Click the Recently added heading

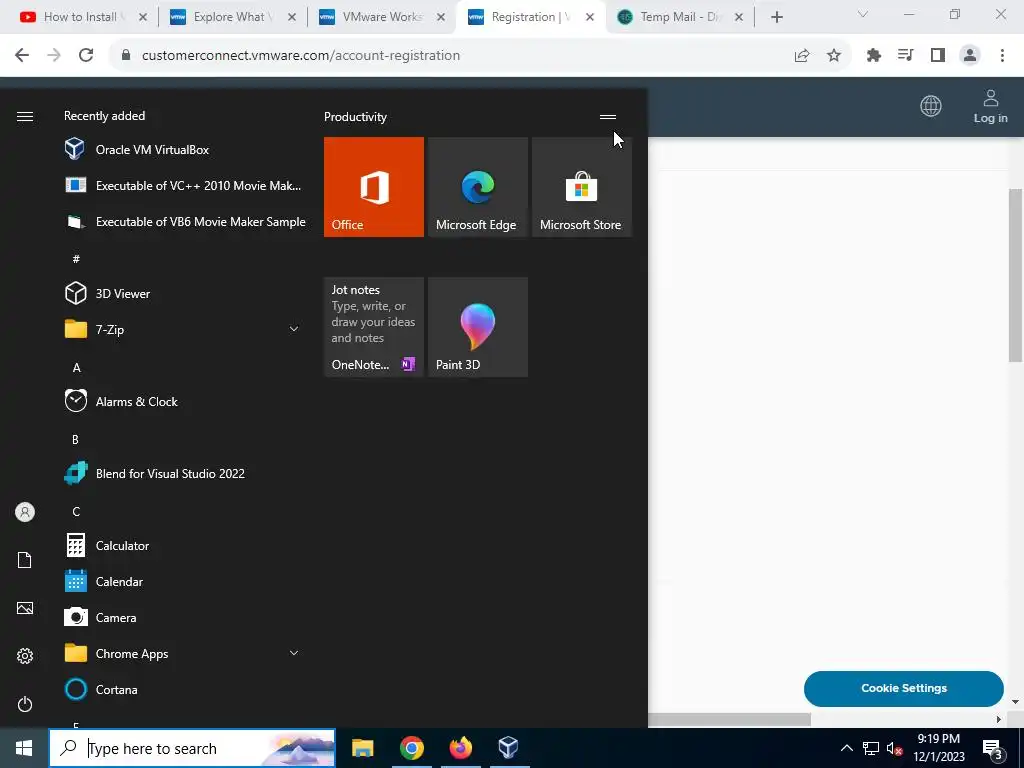click(104, 116)
